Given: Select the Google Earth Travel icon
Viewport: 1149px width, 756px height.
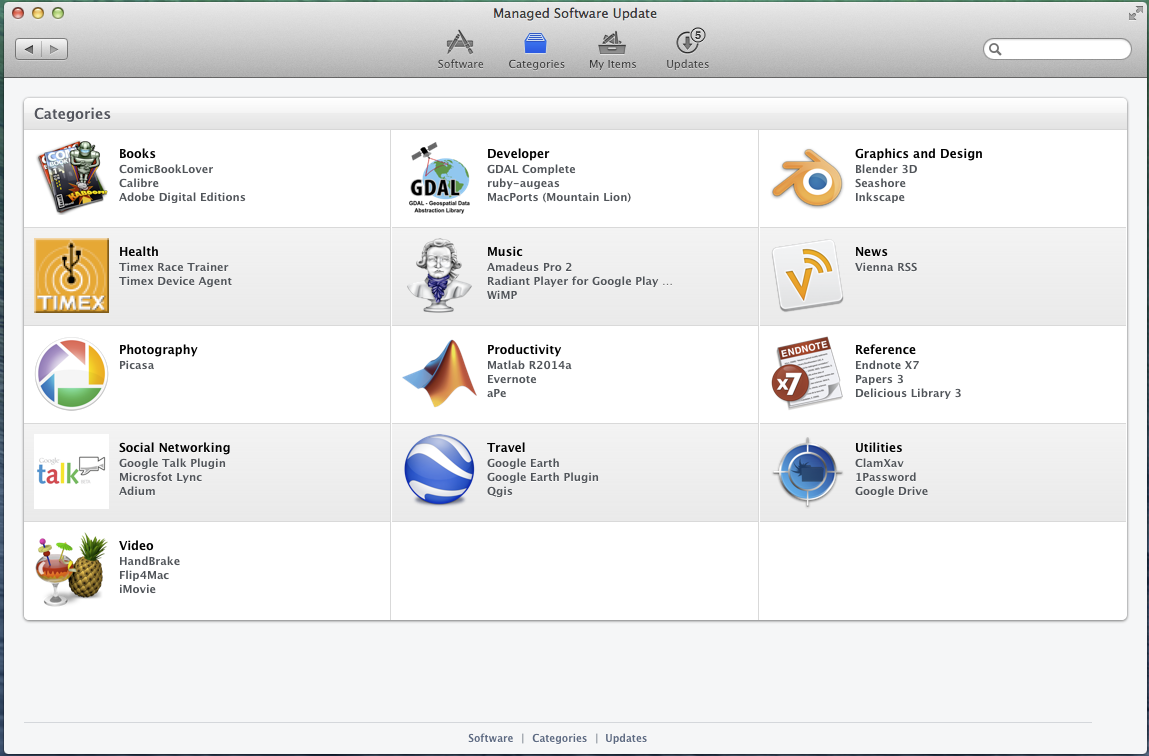Looking at the screenshot, I should [440, 472].
